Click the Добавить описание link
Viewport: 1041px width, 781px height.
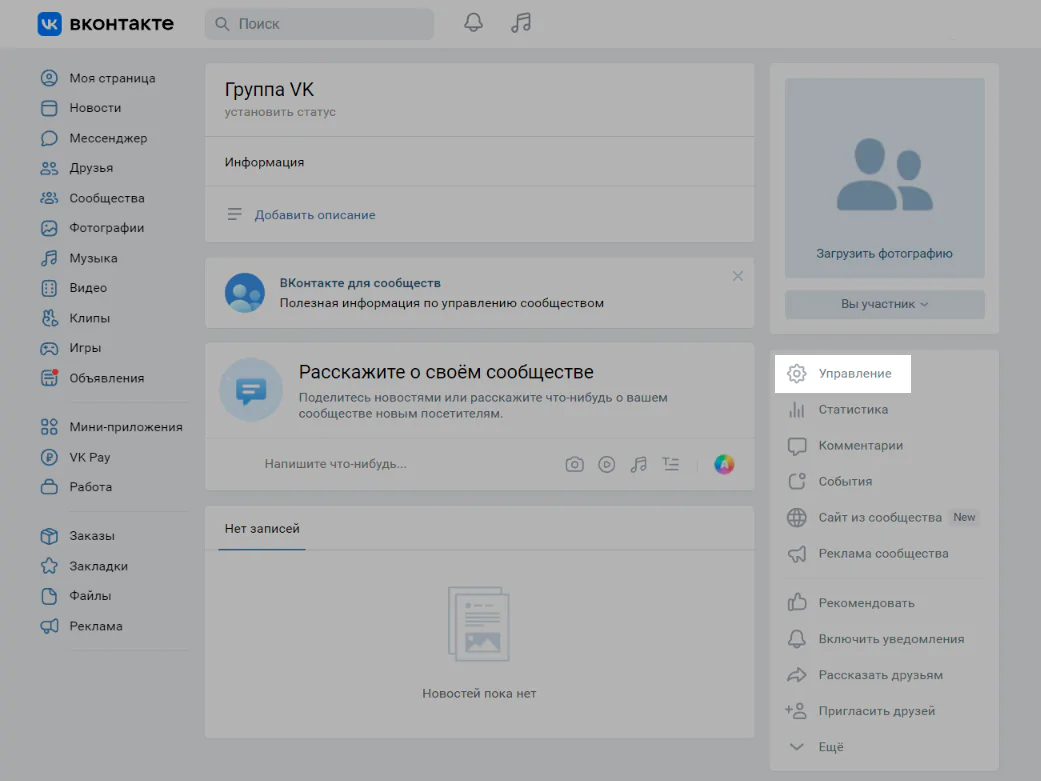coord(314,215)
